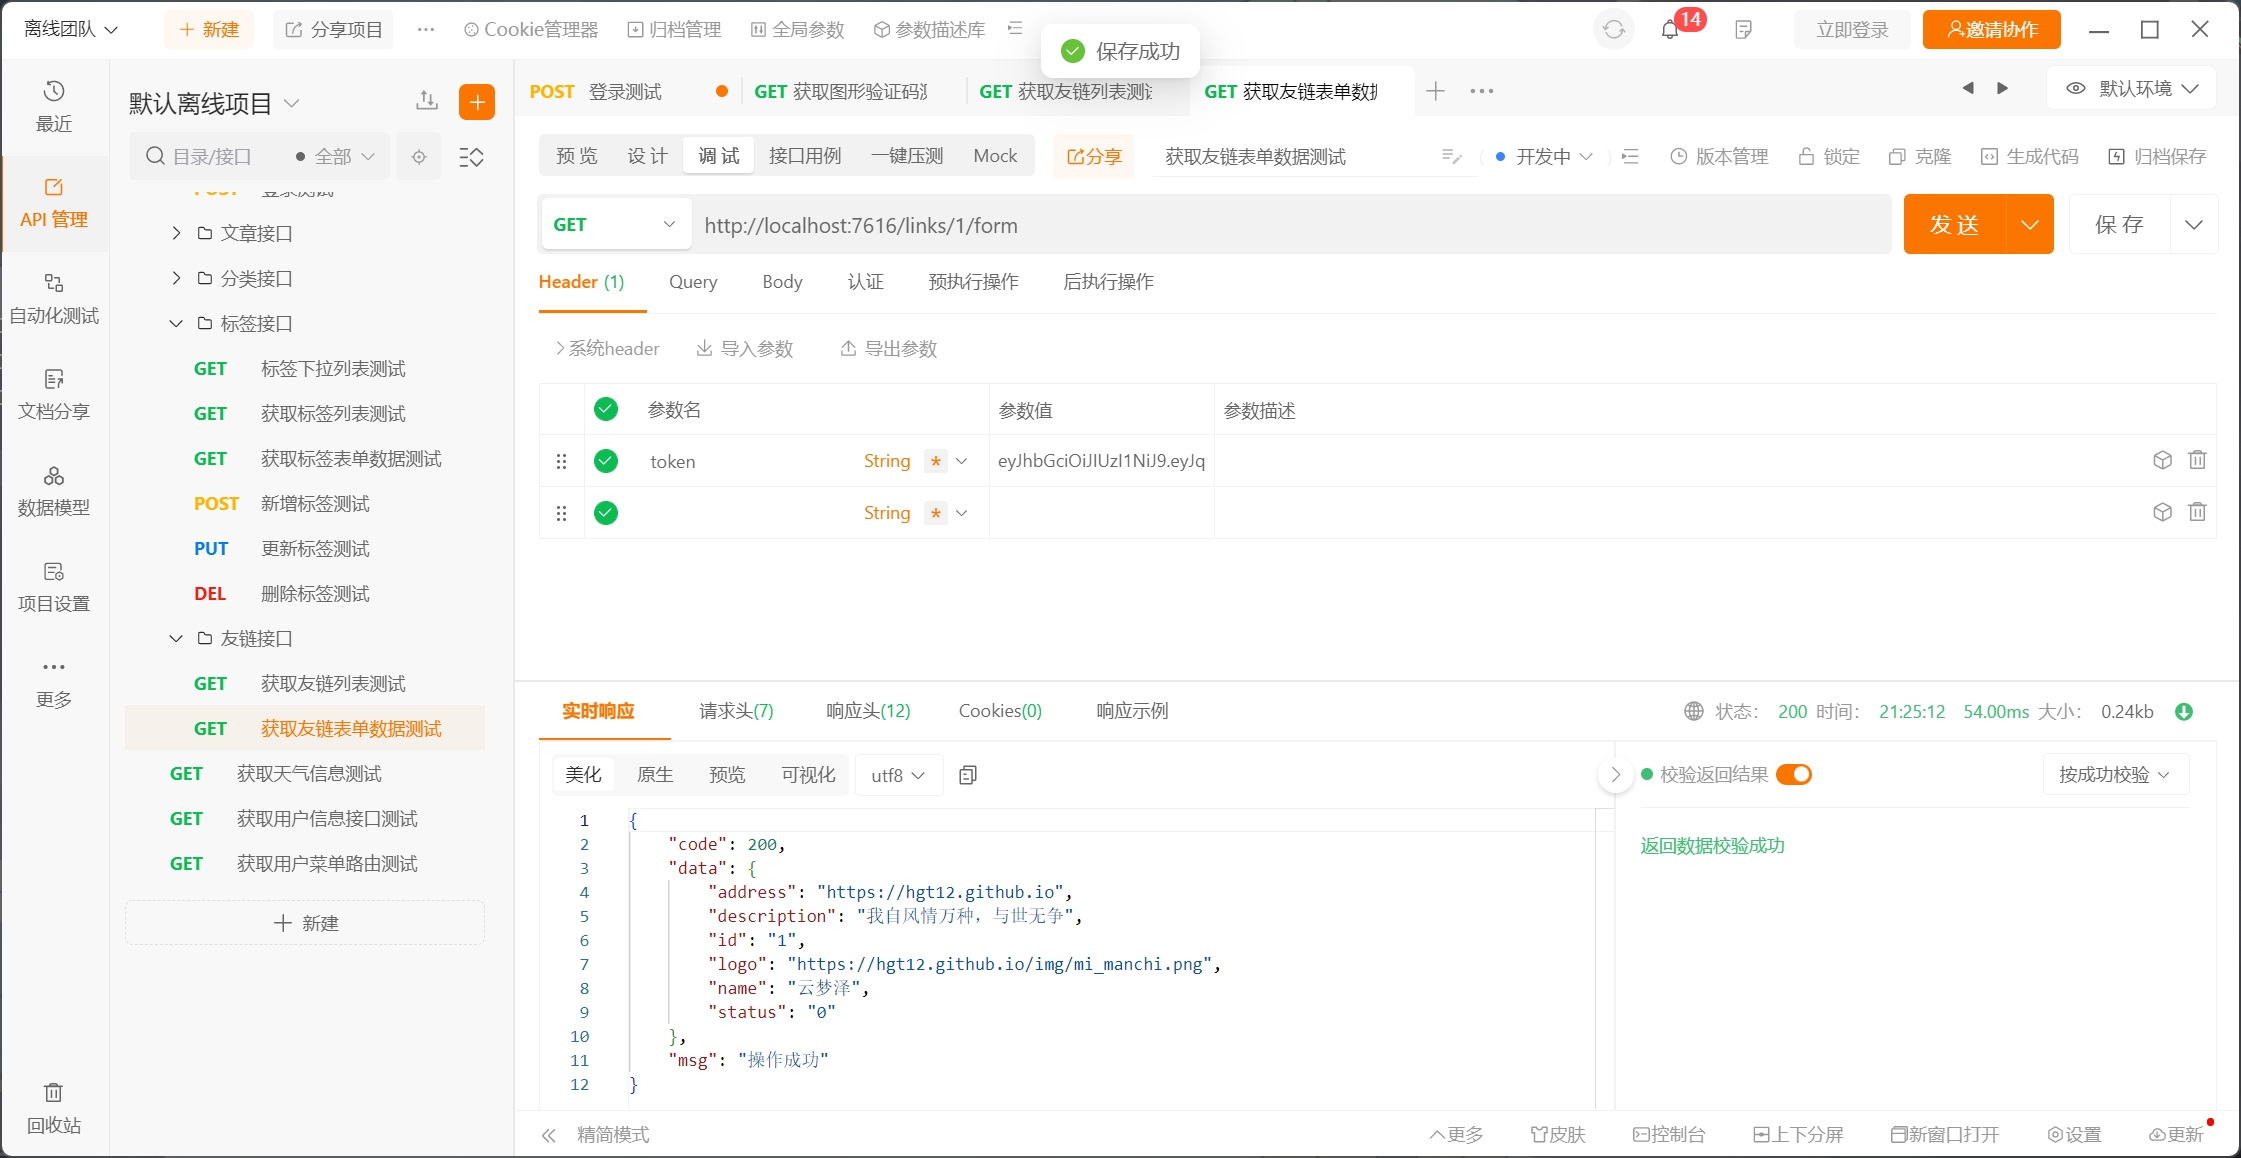Collapse the 标签接口 folder
The image size is (2241, 1158).
176,324
